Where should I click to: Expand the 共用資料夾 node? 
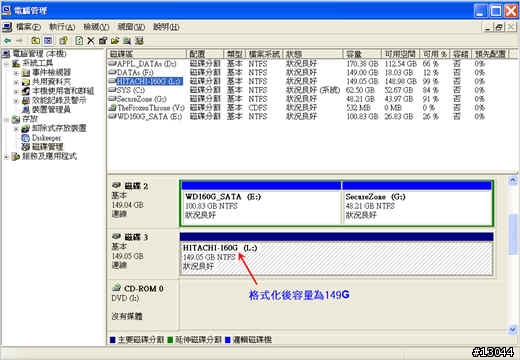16,82
